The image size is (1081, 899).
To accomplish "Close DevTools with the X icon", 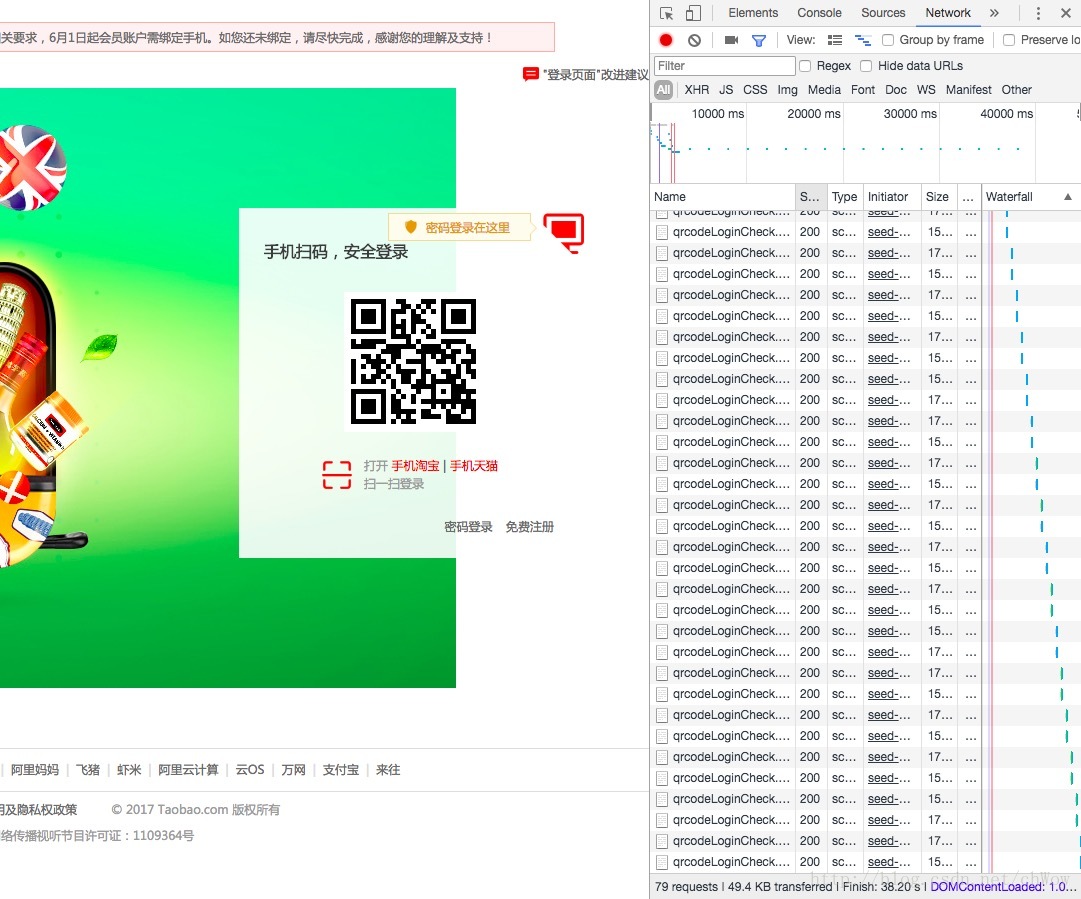I will click(x=1066, y=13).
